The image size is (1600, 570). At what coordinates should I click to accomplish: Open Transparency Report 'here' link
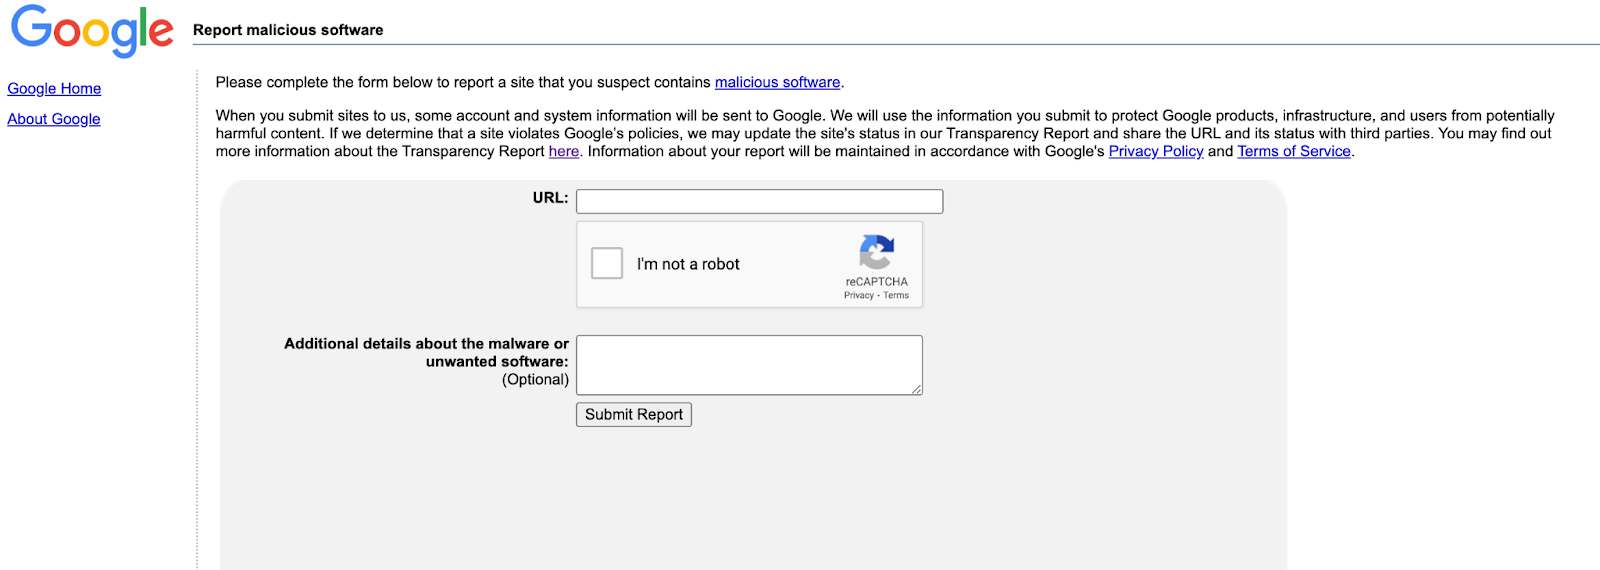pyautogui.click(x=564, y=151)
